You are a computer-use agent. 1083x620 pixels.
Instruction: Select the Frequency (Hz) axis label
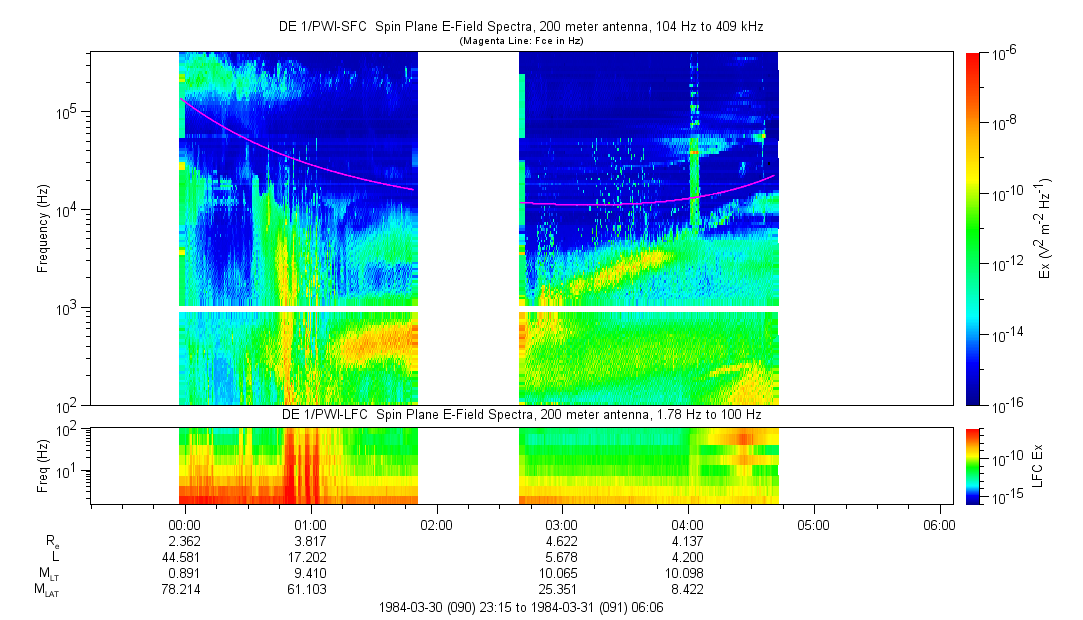pyautogui.click(x=42, y=228)
